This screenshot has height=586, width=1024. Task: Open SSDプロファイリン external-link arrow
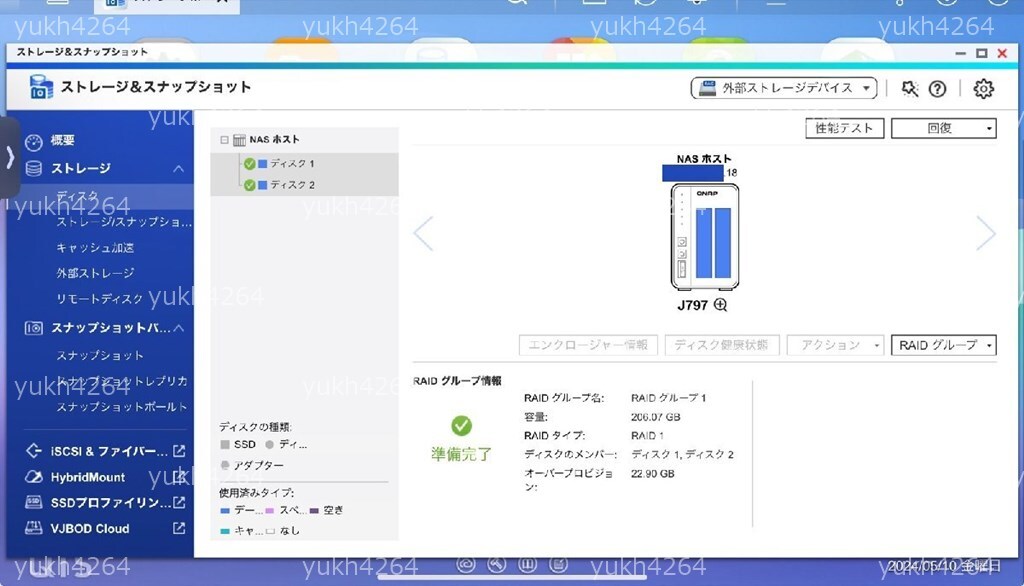click(x=179, y=502)
